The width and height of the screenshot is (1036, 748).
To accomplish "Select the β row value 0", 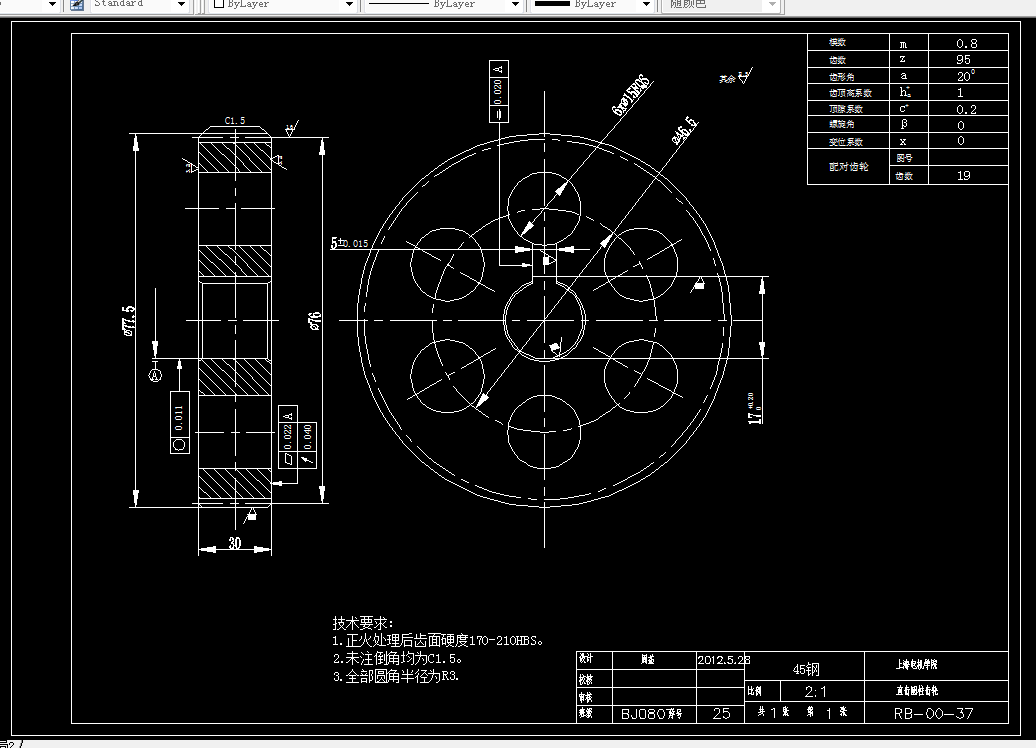I will coord(961,126).
